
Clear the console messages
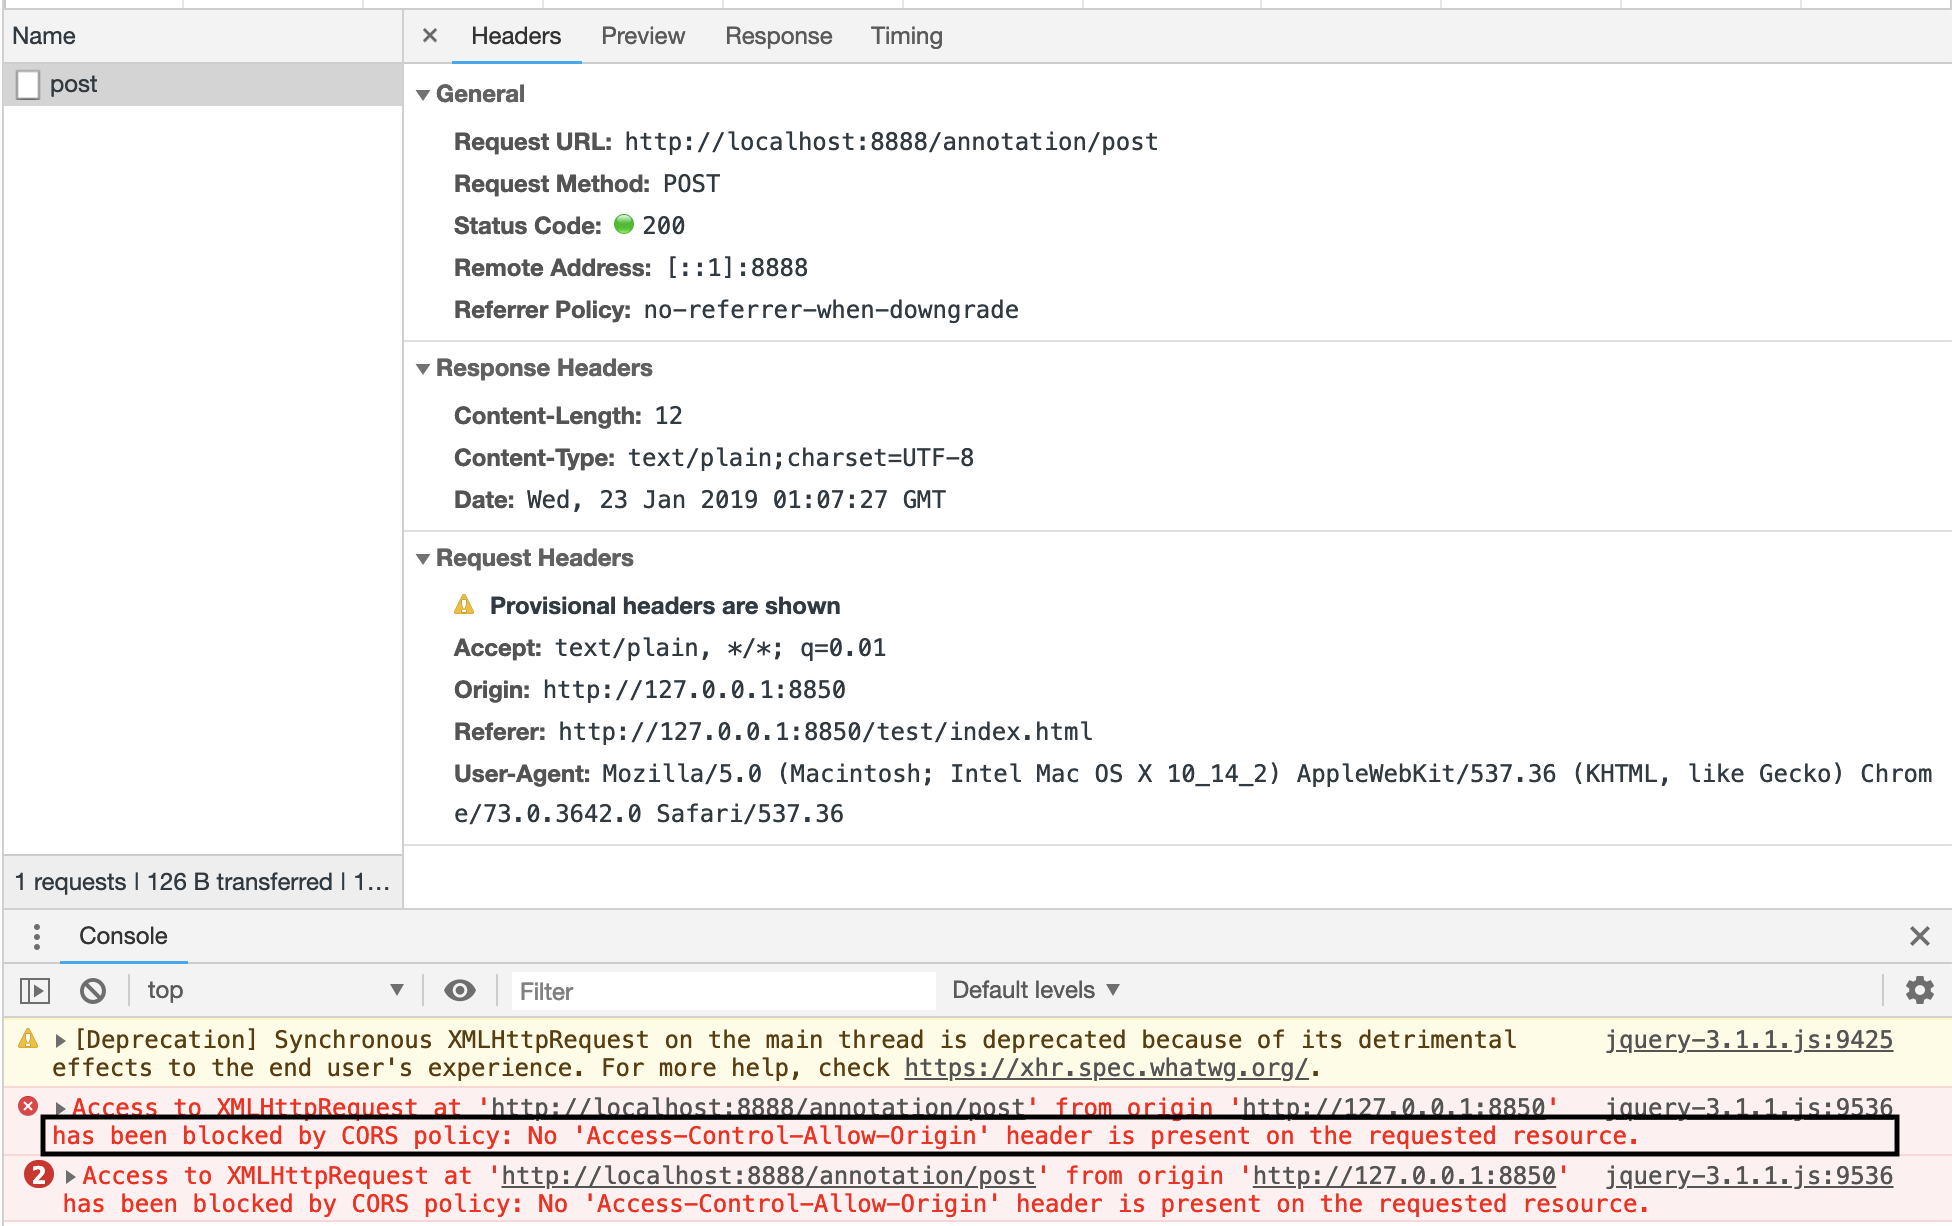93,990
